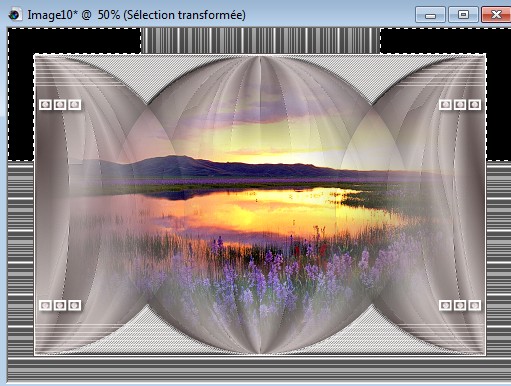Click first small square in top-left trio
The height and width of the screenshot is (386, 511).
click(x=46, y=105)
